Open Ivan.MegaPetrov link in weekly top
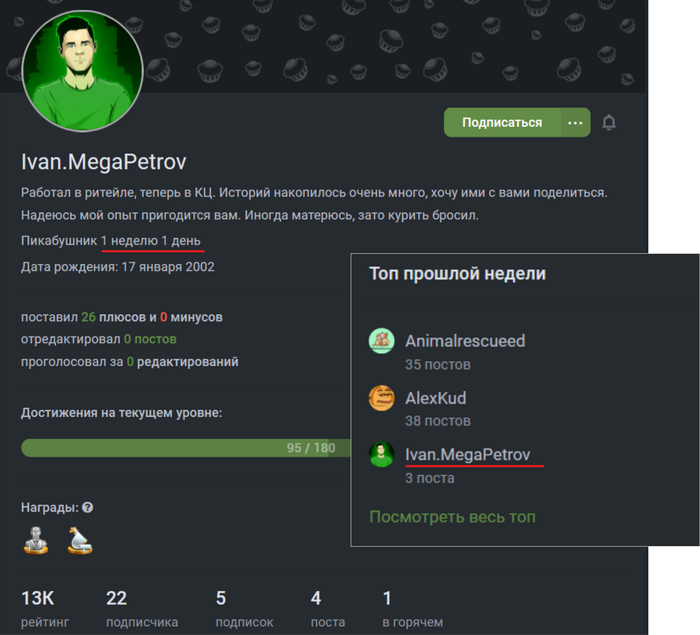This screenshot has width=700, height=635. pos(468,455)
